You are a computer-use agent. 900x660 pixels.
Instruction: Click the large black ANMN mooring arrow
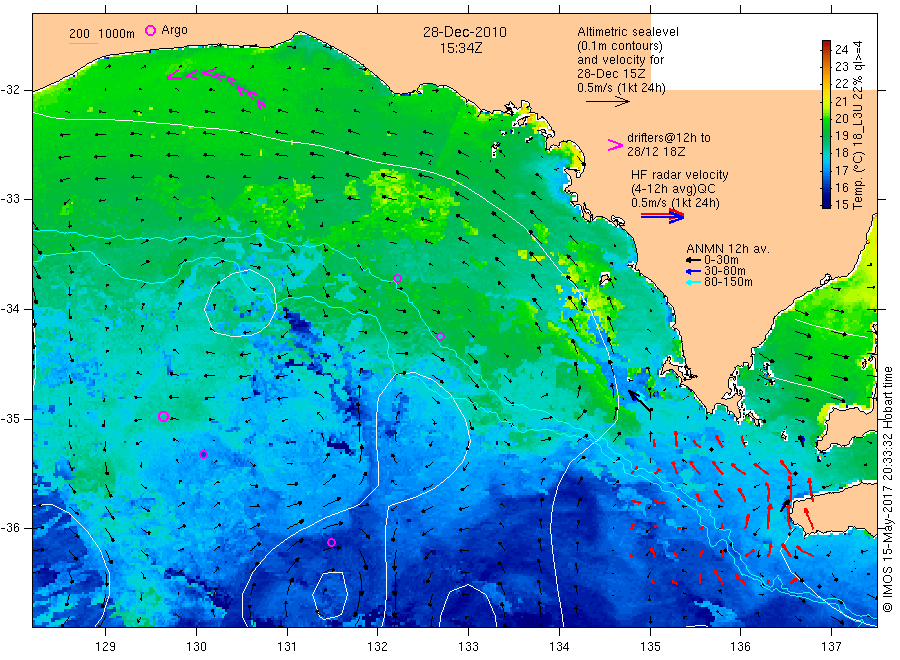(639, 401)
